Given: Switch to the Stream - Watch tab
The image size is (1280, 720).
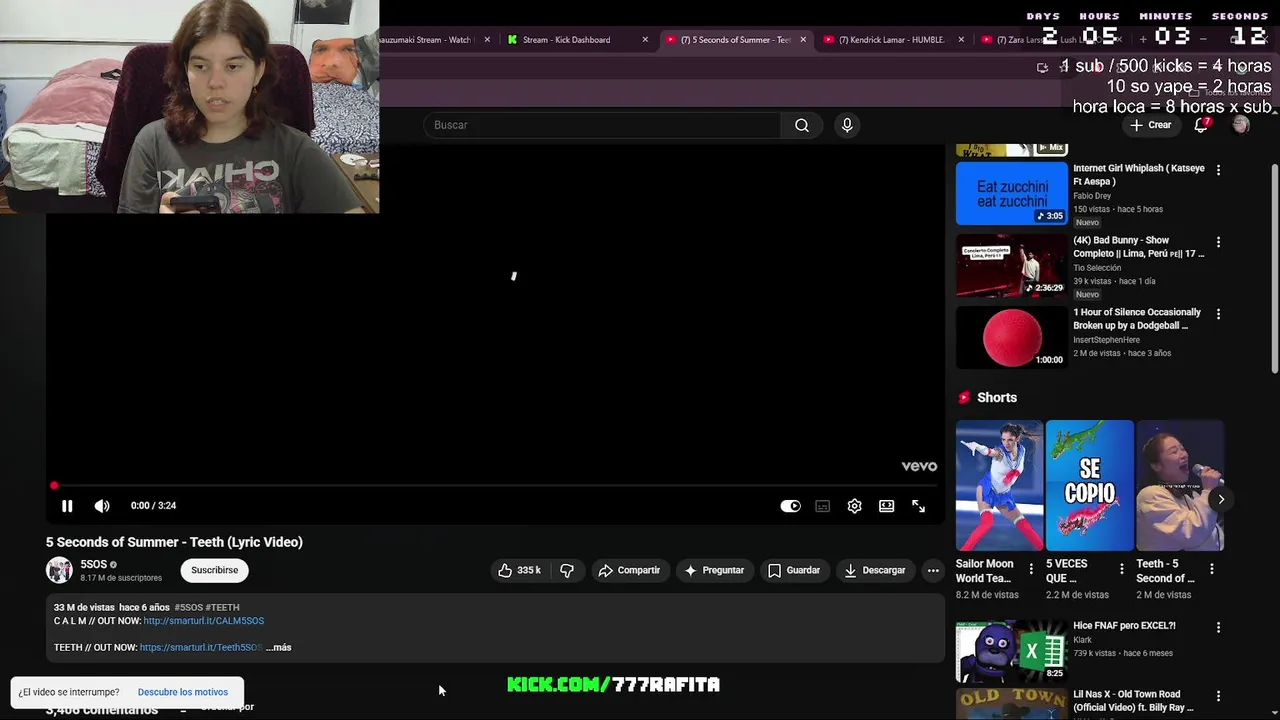Looking at the screenshot, I should coord(425,40).
